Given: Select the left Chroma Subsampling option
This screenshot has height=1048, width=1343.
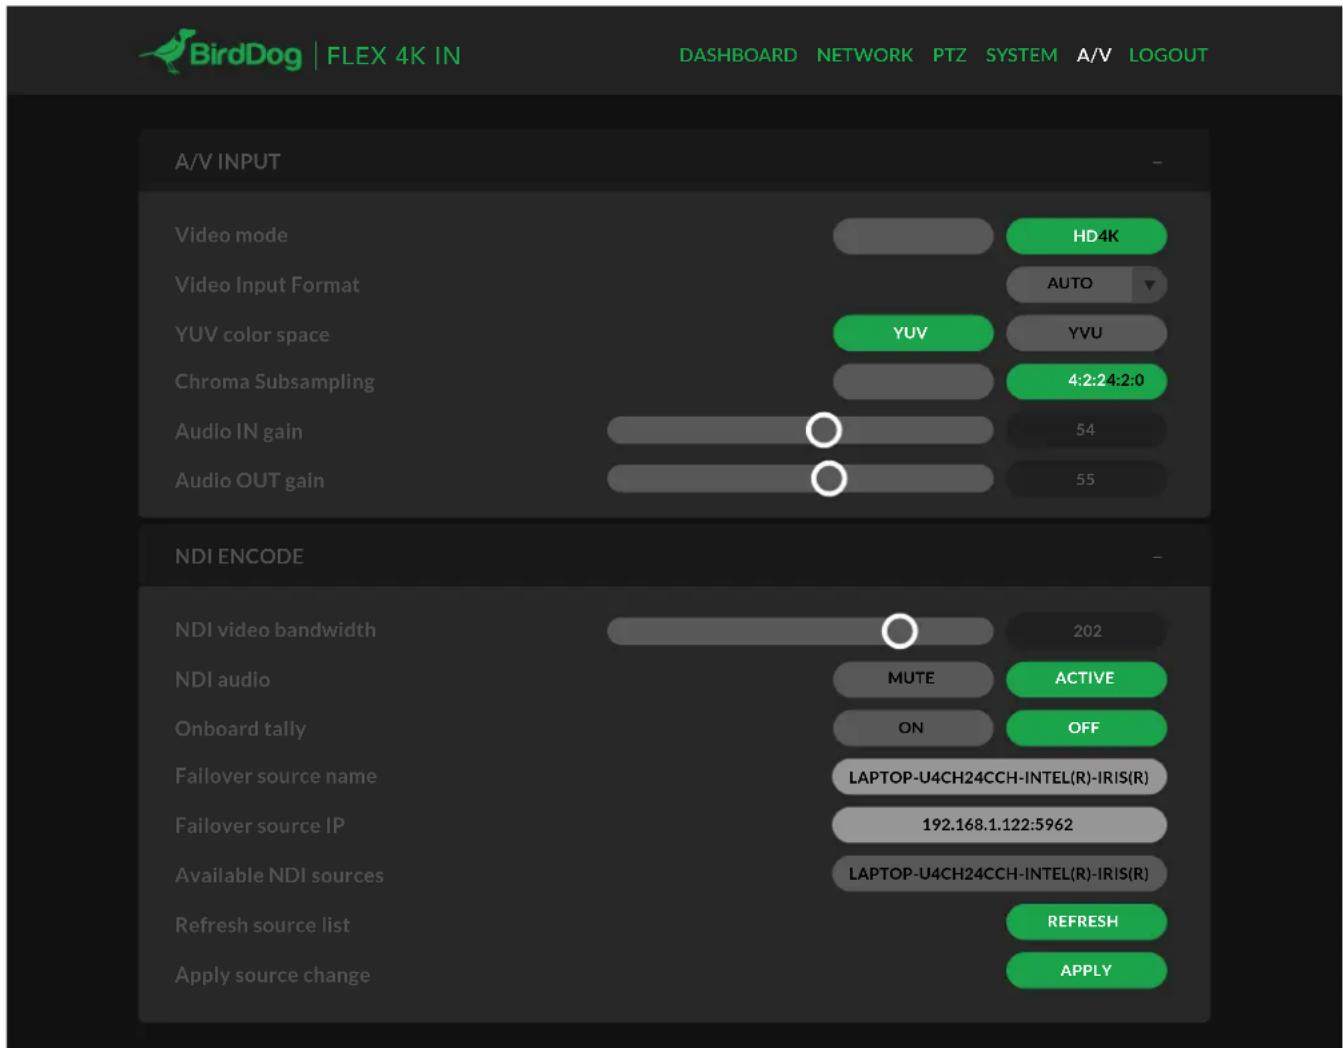Looking at the screenshot, I should pyautogui.click(x=913, y=381).
